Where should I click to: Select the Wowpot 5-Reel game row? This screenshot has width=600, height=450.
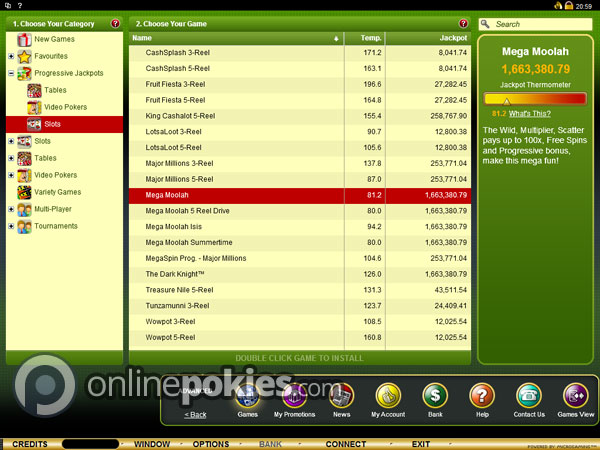point(300,338)
